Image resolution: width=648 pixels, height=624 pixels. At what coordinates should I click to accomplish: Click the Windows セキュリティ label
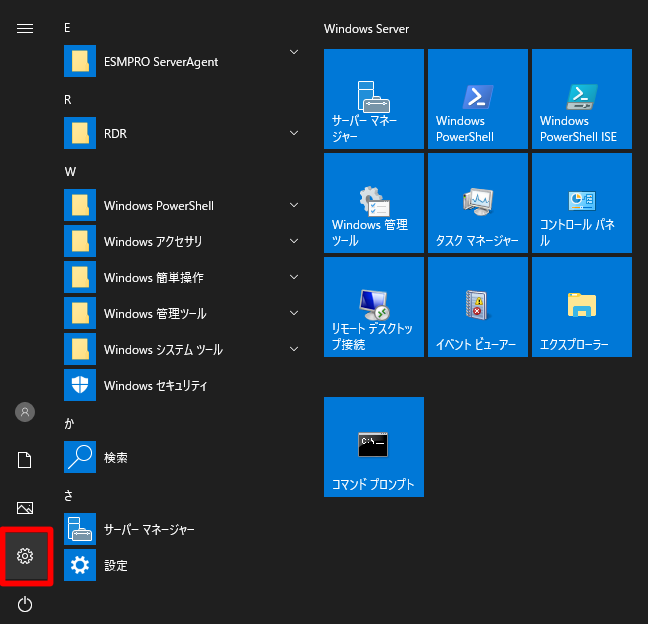pyautogui.click(x=155, y=386)
